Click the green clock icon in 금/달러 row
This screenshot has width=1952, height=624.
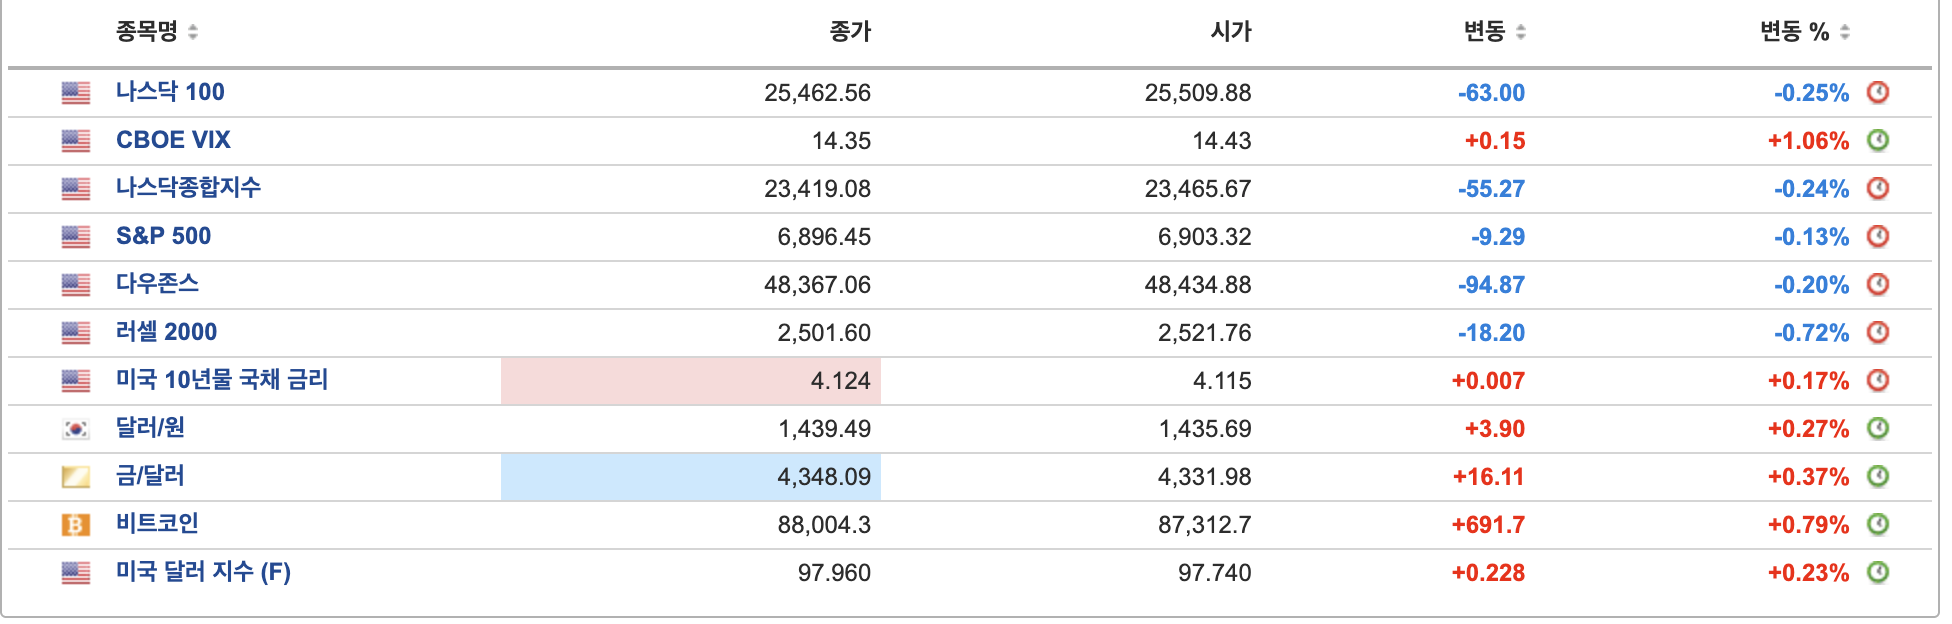click(1878, 476)
